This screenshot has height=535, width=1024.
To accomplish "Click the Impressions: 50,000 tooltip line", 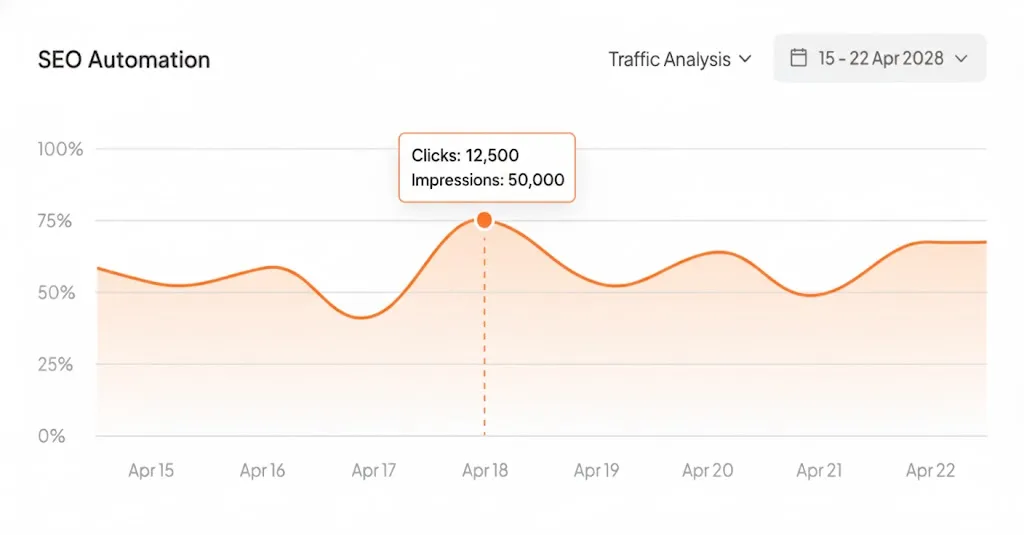I will (487, 181).
